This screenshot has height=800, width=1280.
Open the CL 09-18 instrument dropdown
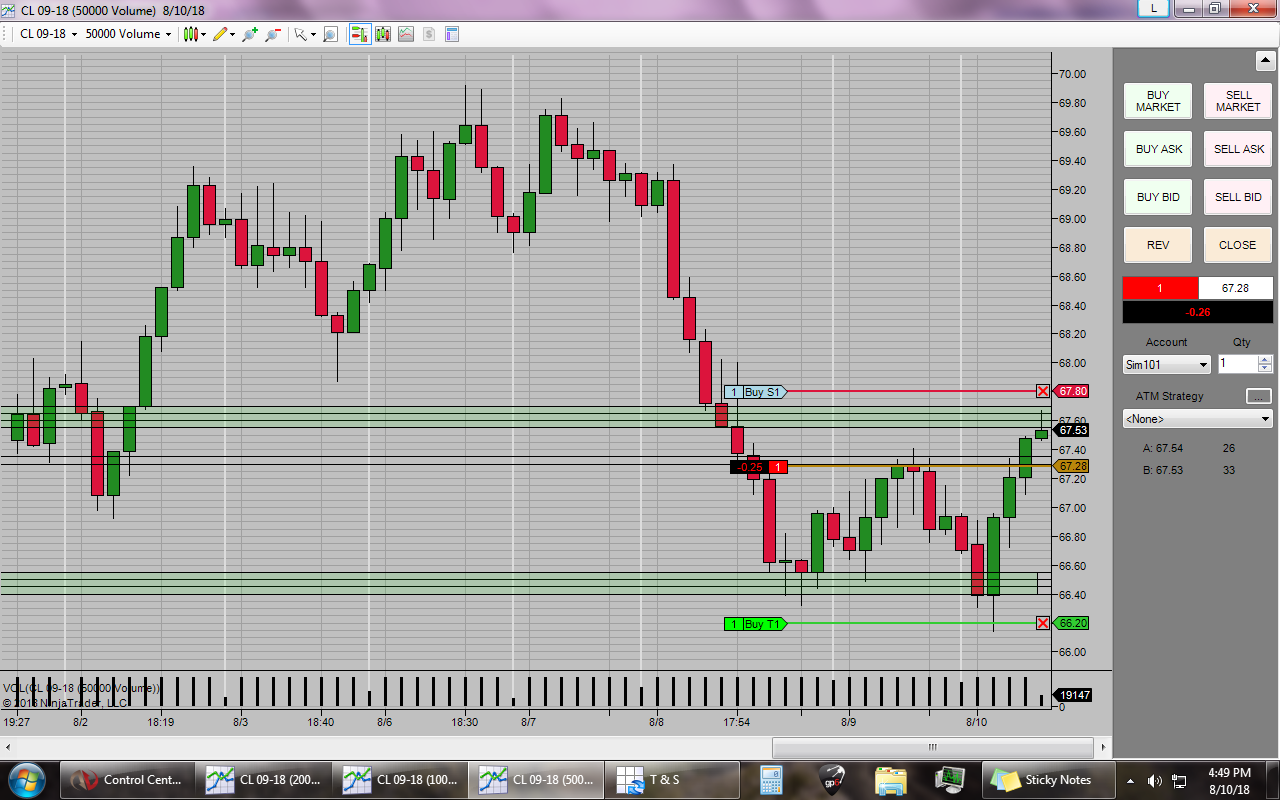(x=48, y=34)
